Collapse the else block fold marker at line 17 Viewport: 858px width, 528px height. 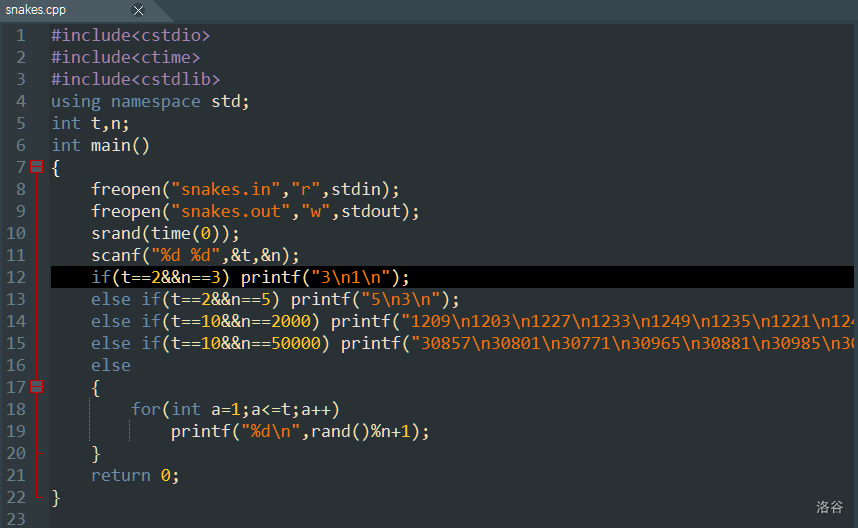tap(36, 387)
